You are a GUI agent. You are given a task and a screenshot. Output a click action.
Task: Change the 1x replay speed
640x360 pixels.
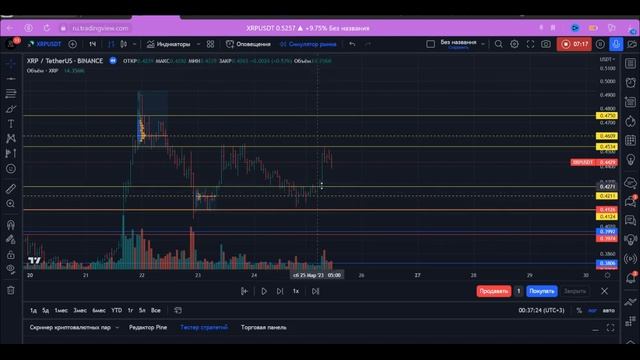296,291
